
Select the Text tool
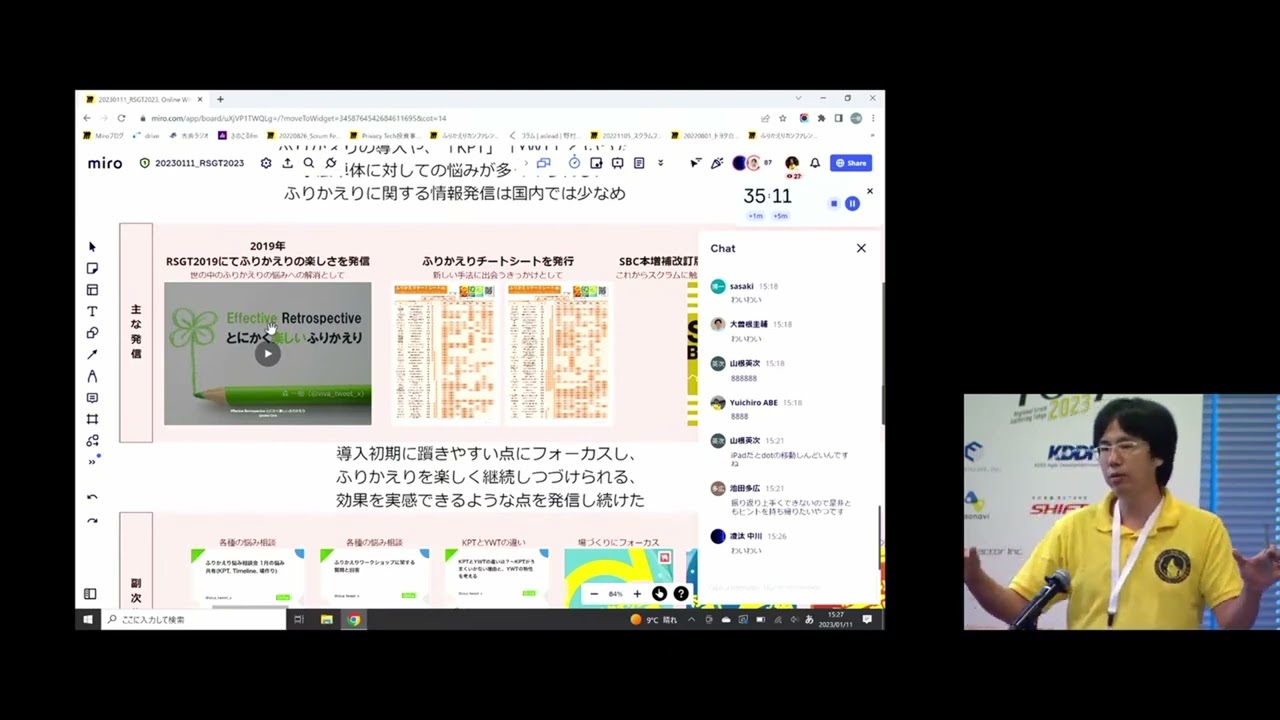tap(92, 311)
